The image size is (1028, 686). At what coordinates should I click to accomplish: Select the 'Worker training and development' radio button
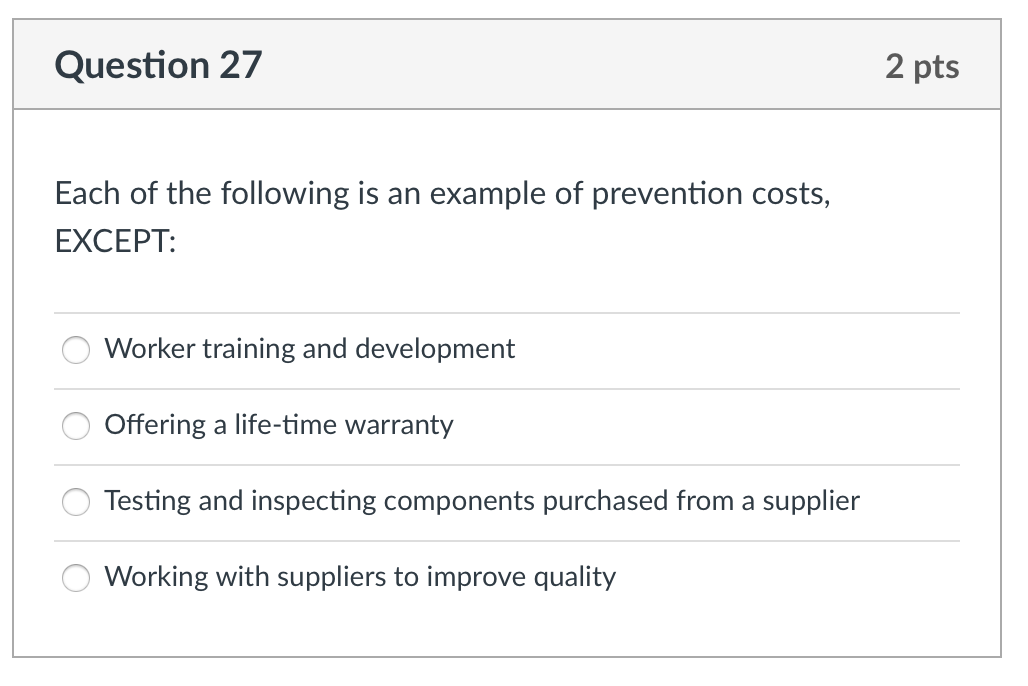click(x=76, y=350)
